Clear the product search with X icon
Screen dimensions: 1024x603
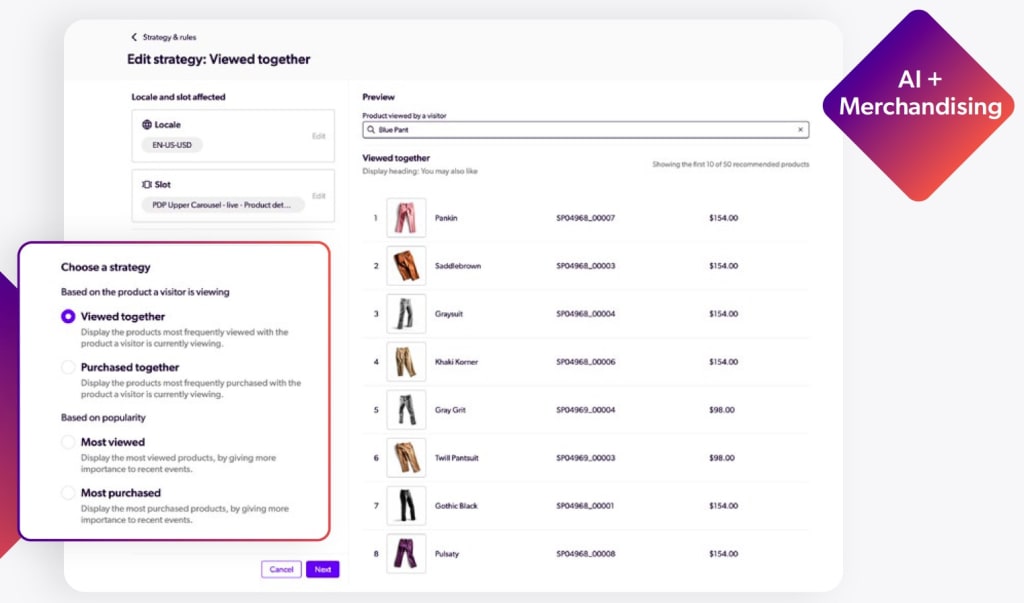click(800, 130)
